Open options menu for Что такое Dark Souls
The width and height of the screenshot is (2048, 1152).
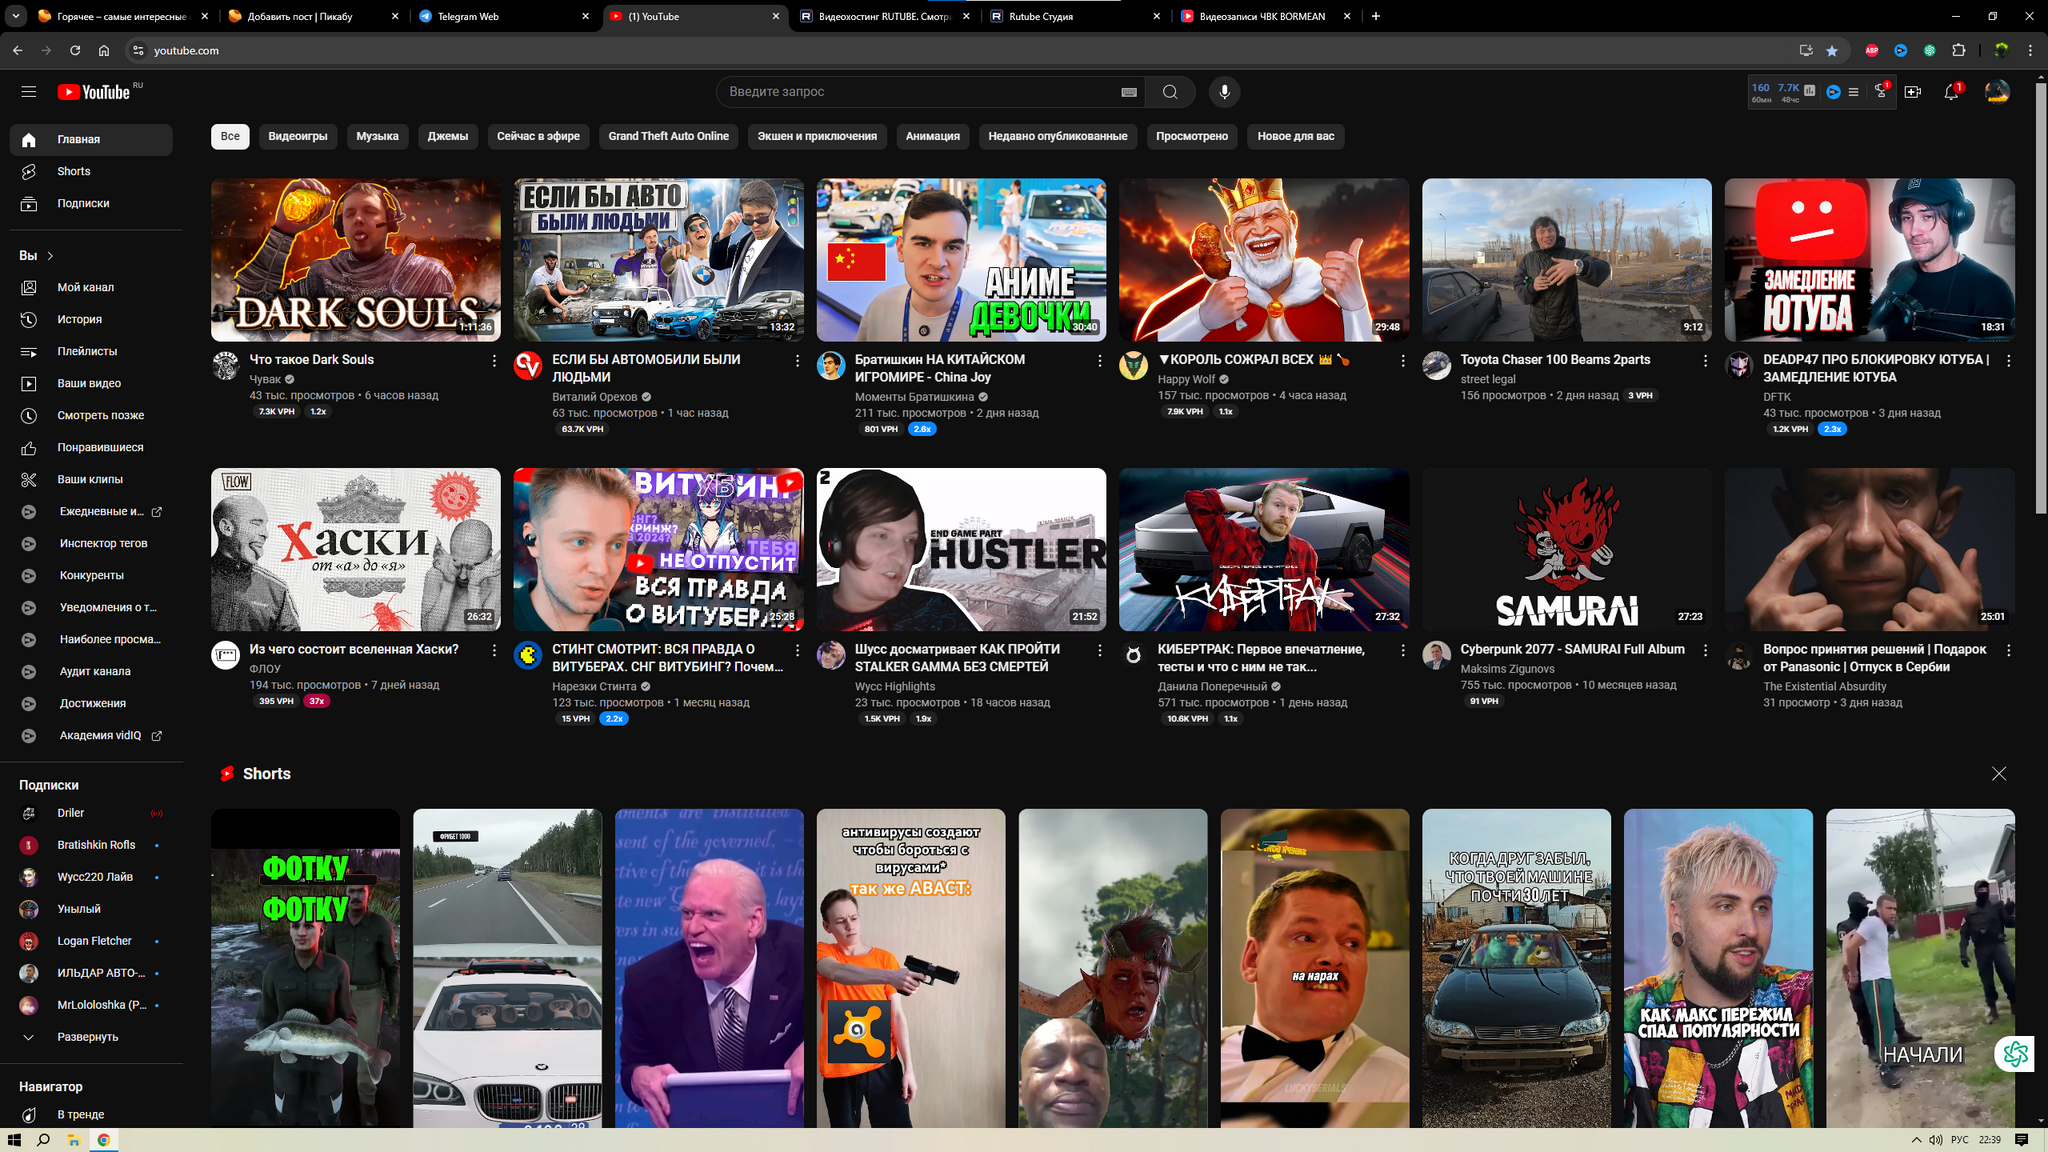point(494,360)
